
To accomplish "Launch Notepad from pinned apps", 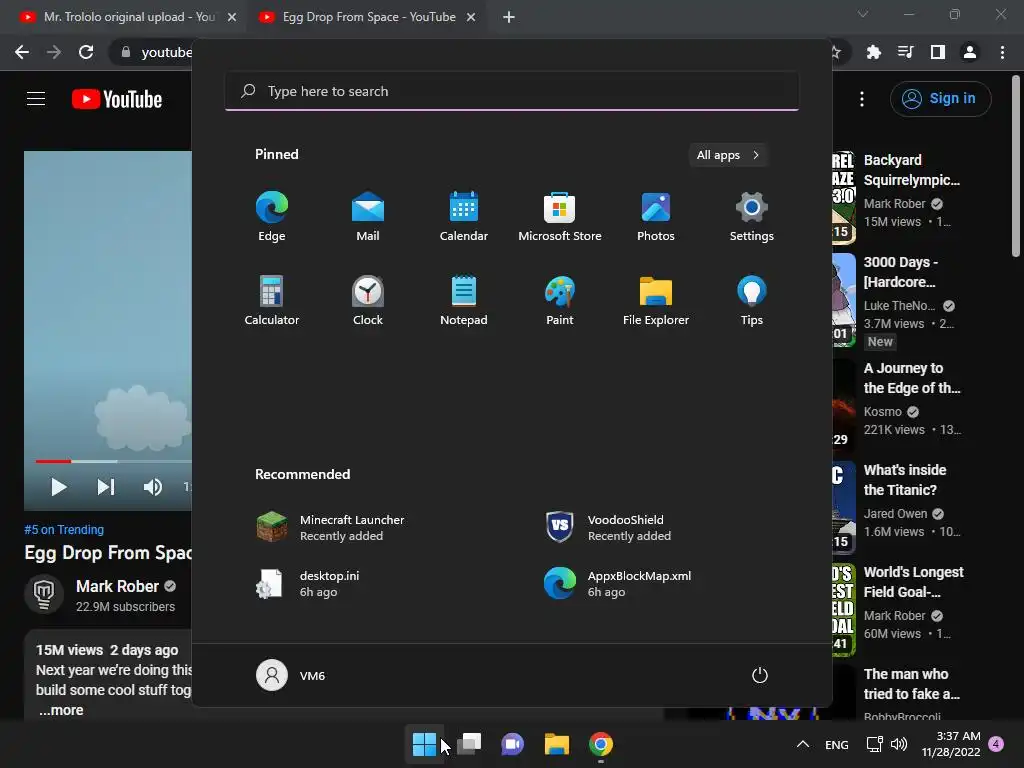I will pyautogui.click(x=464, y=300).
